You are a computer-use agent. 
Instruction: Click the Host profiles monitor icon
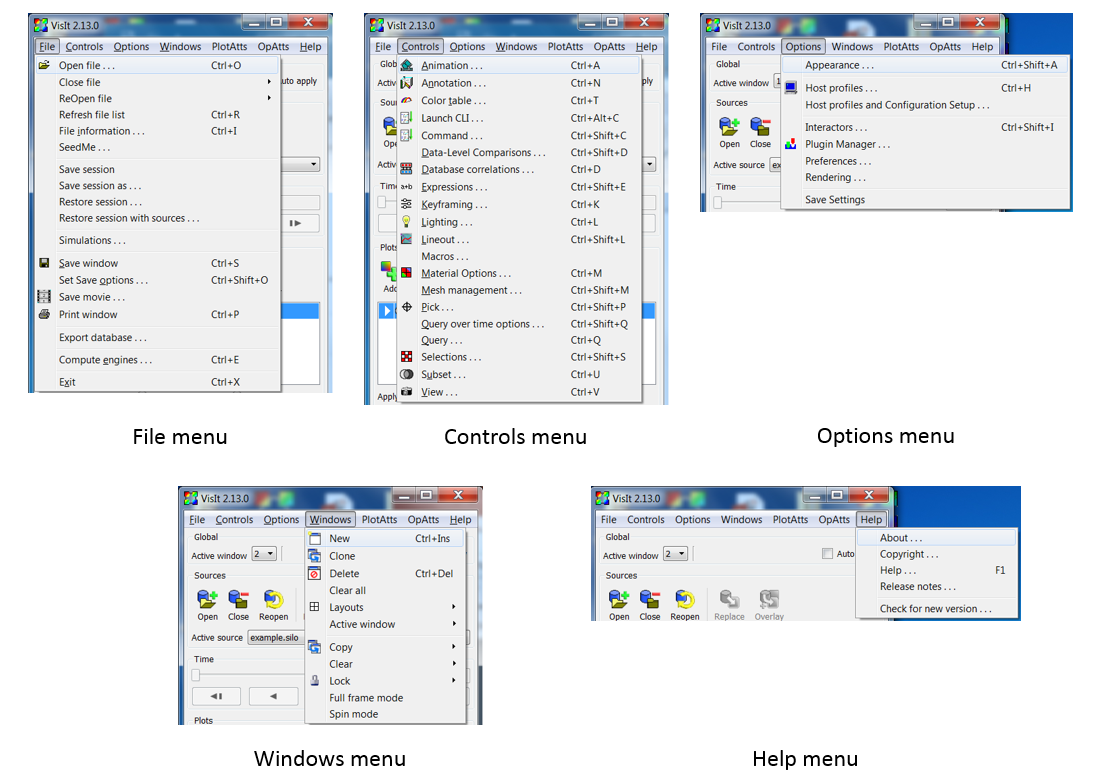pyautogui.click(x=791, y=87)
